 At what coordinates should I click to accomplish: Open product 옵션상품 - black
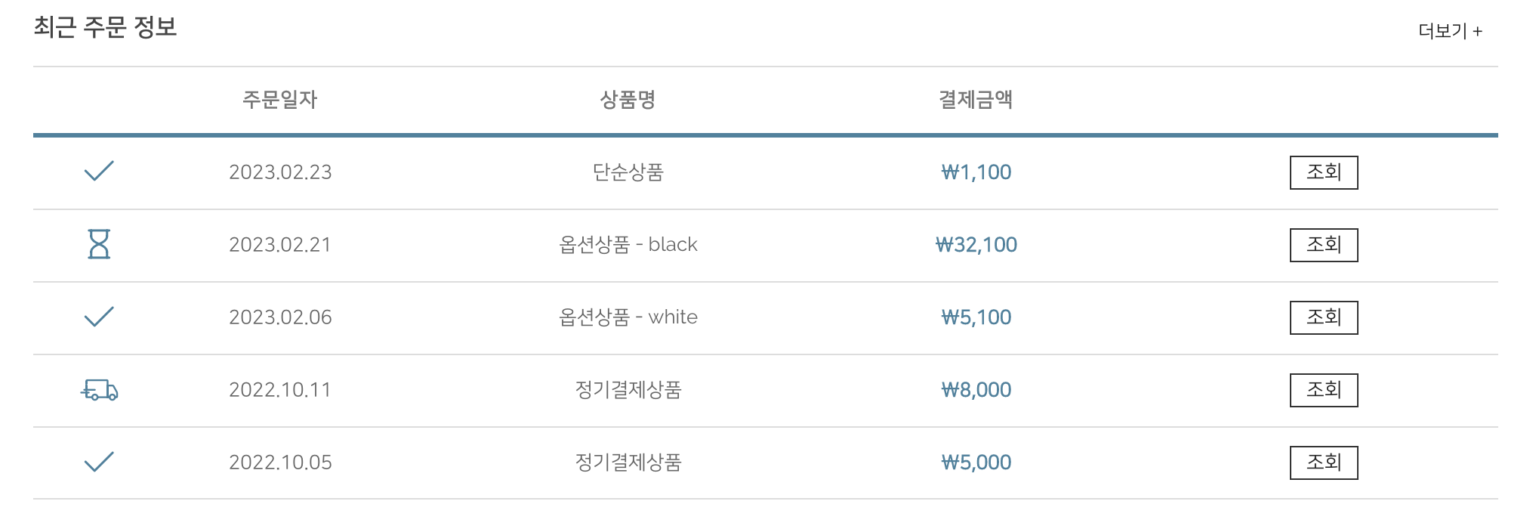[x=628, y=244]
